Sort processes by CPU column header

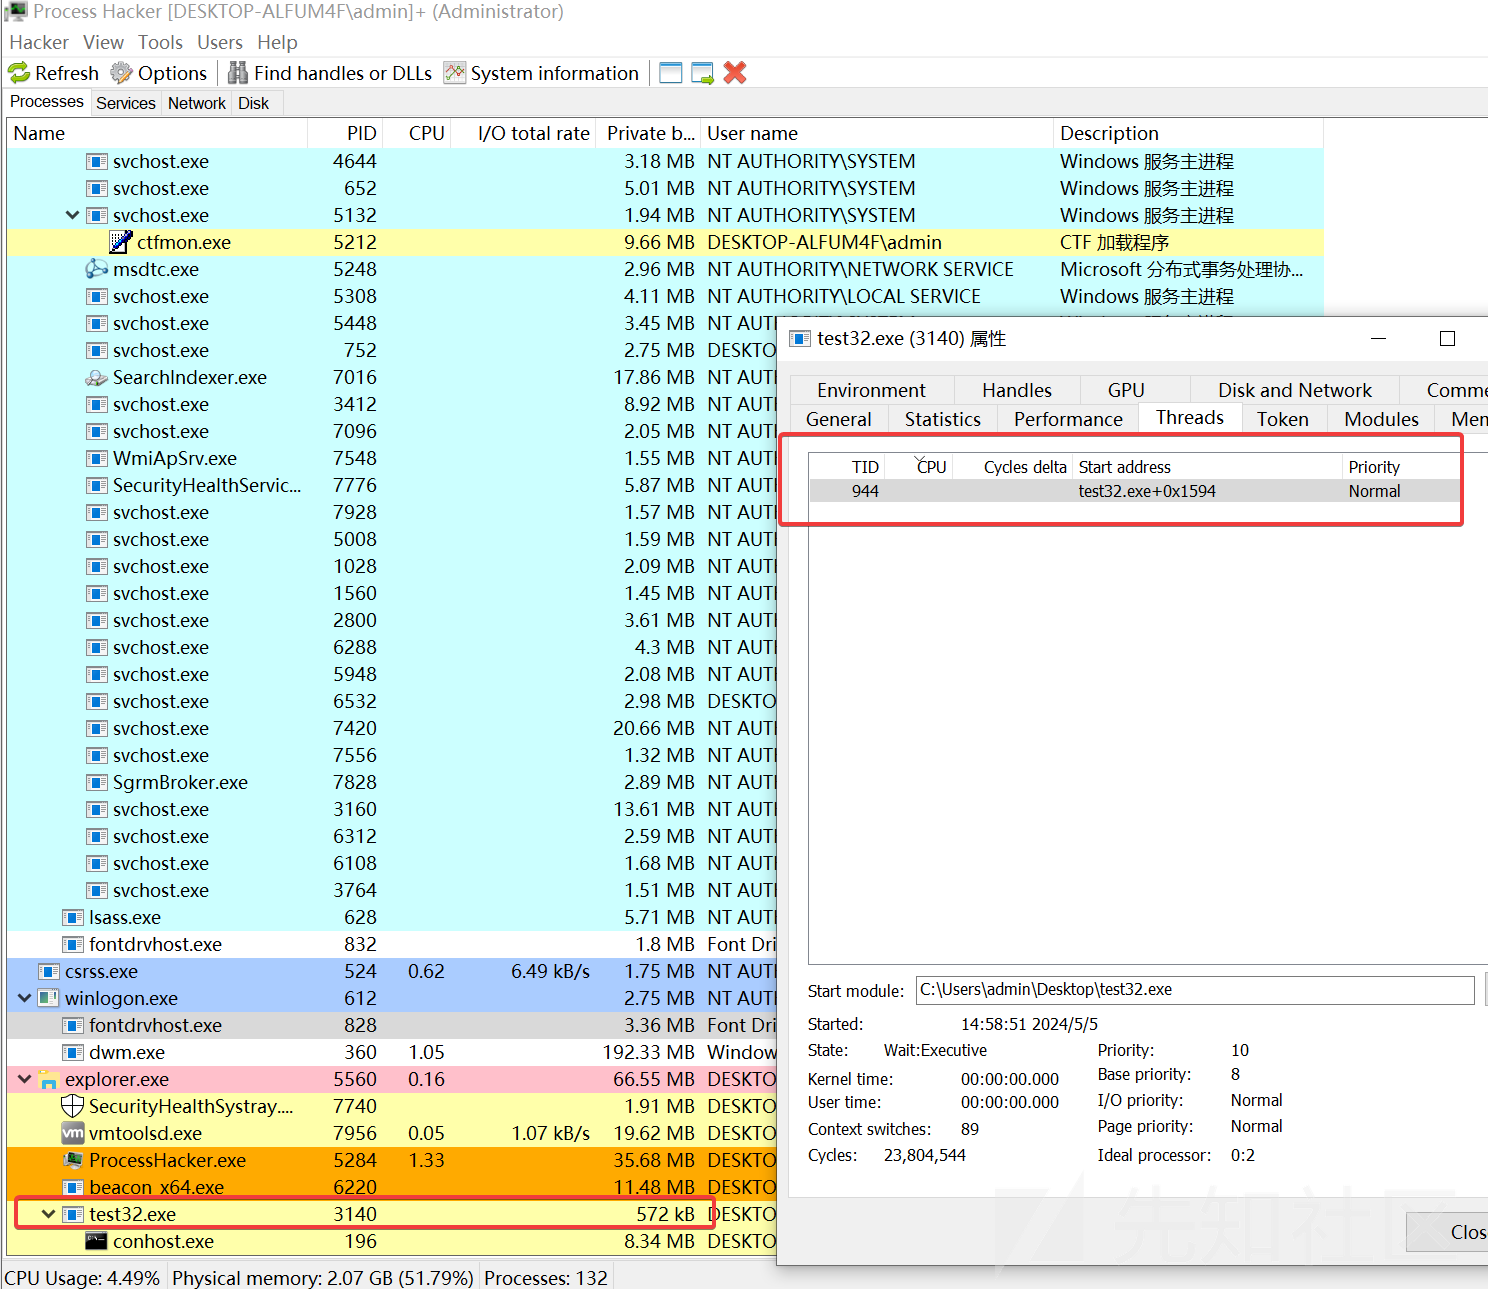419,133
